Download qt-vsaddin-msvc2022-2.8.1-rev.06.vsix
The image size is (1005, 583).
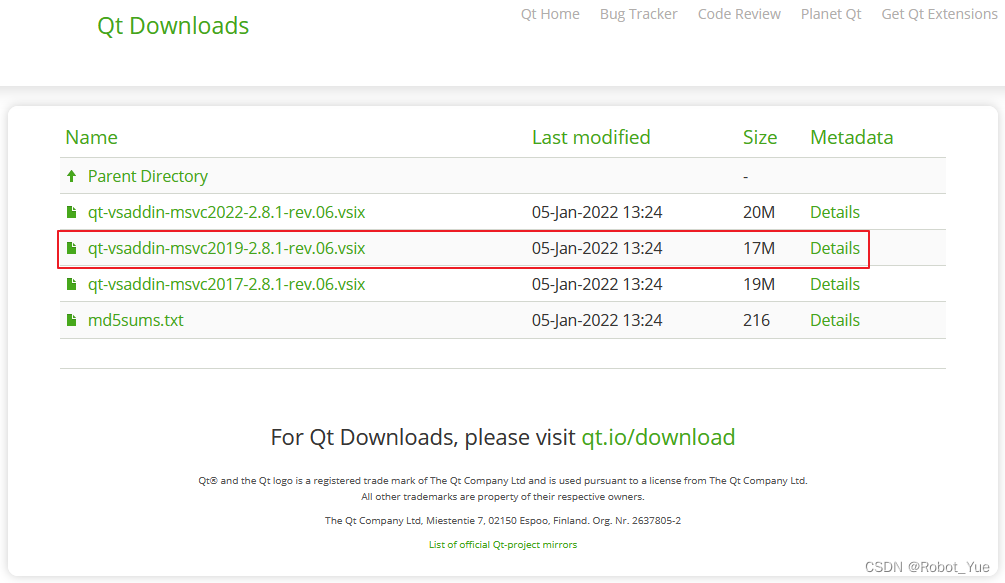pyautogui.click(x=226, y=212)
